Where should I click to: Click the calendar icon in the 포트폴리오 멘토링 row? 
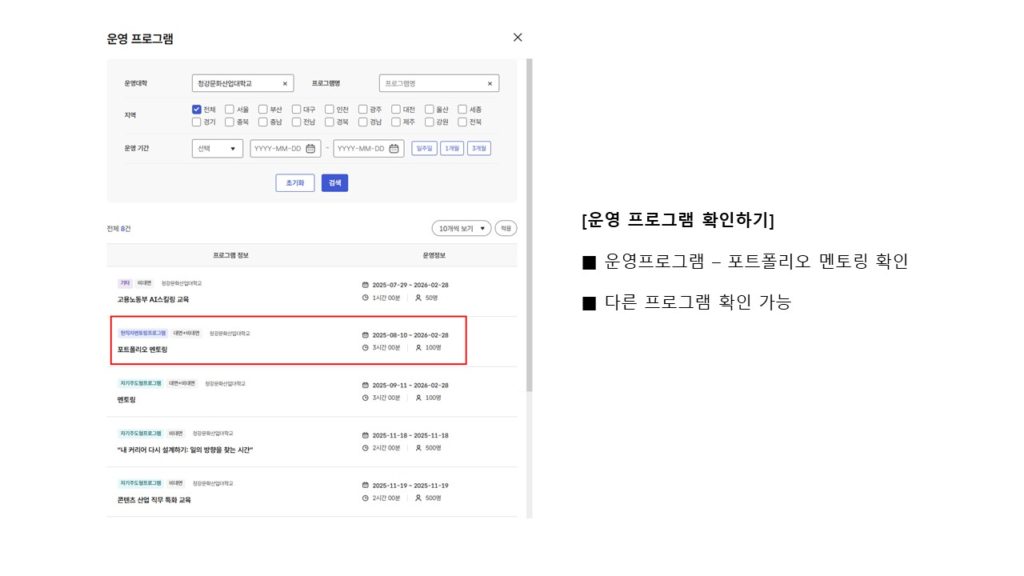365,335
